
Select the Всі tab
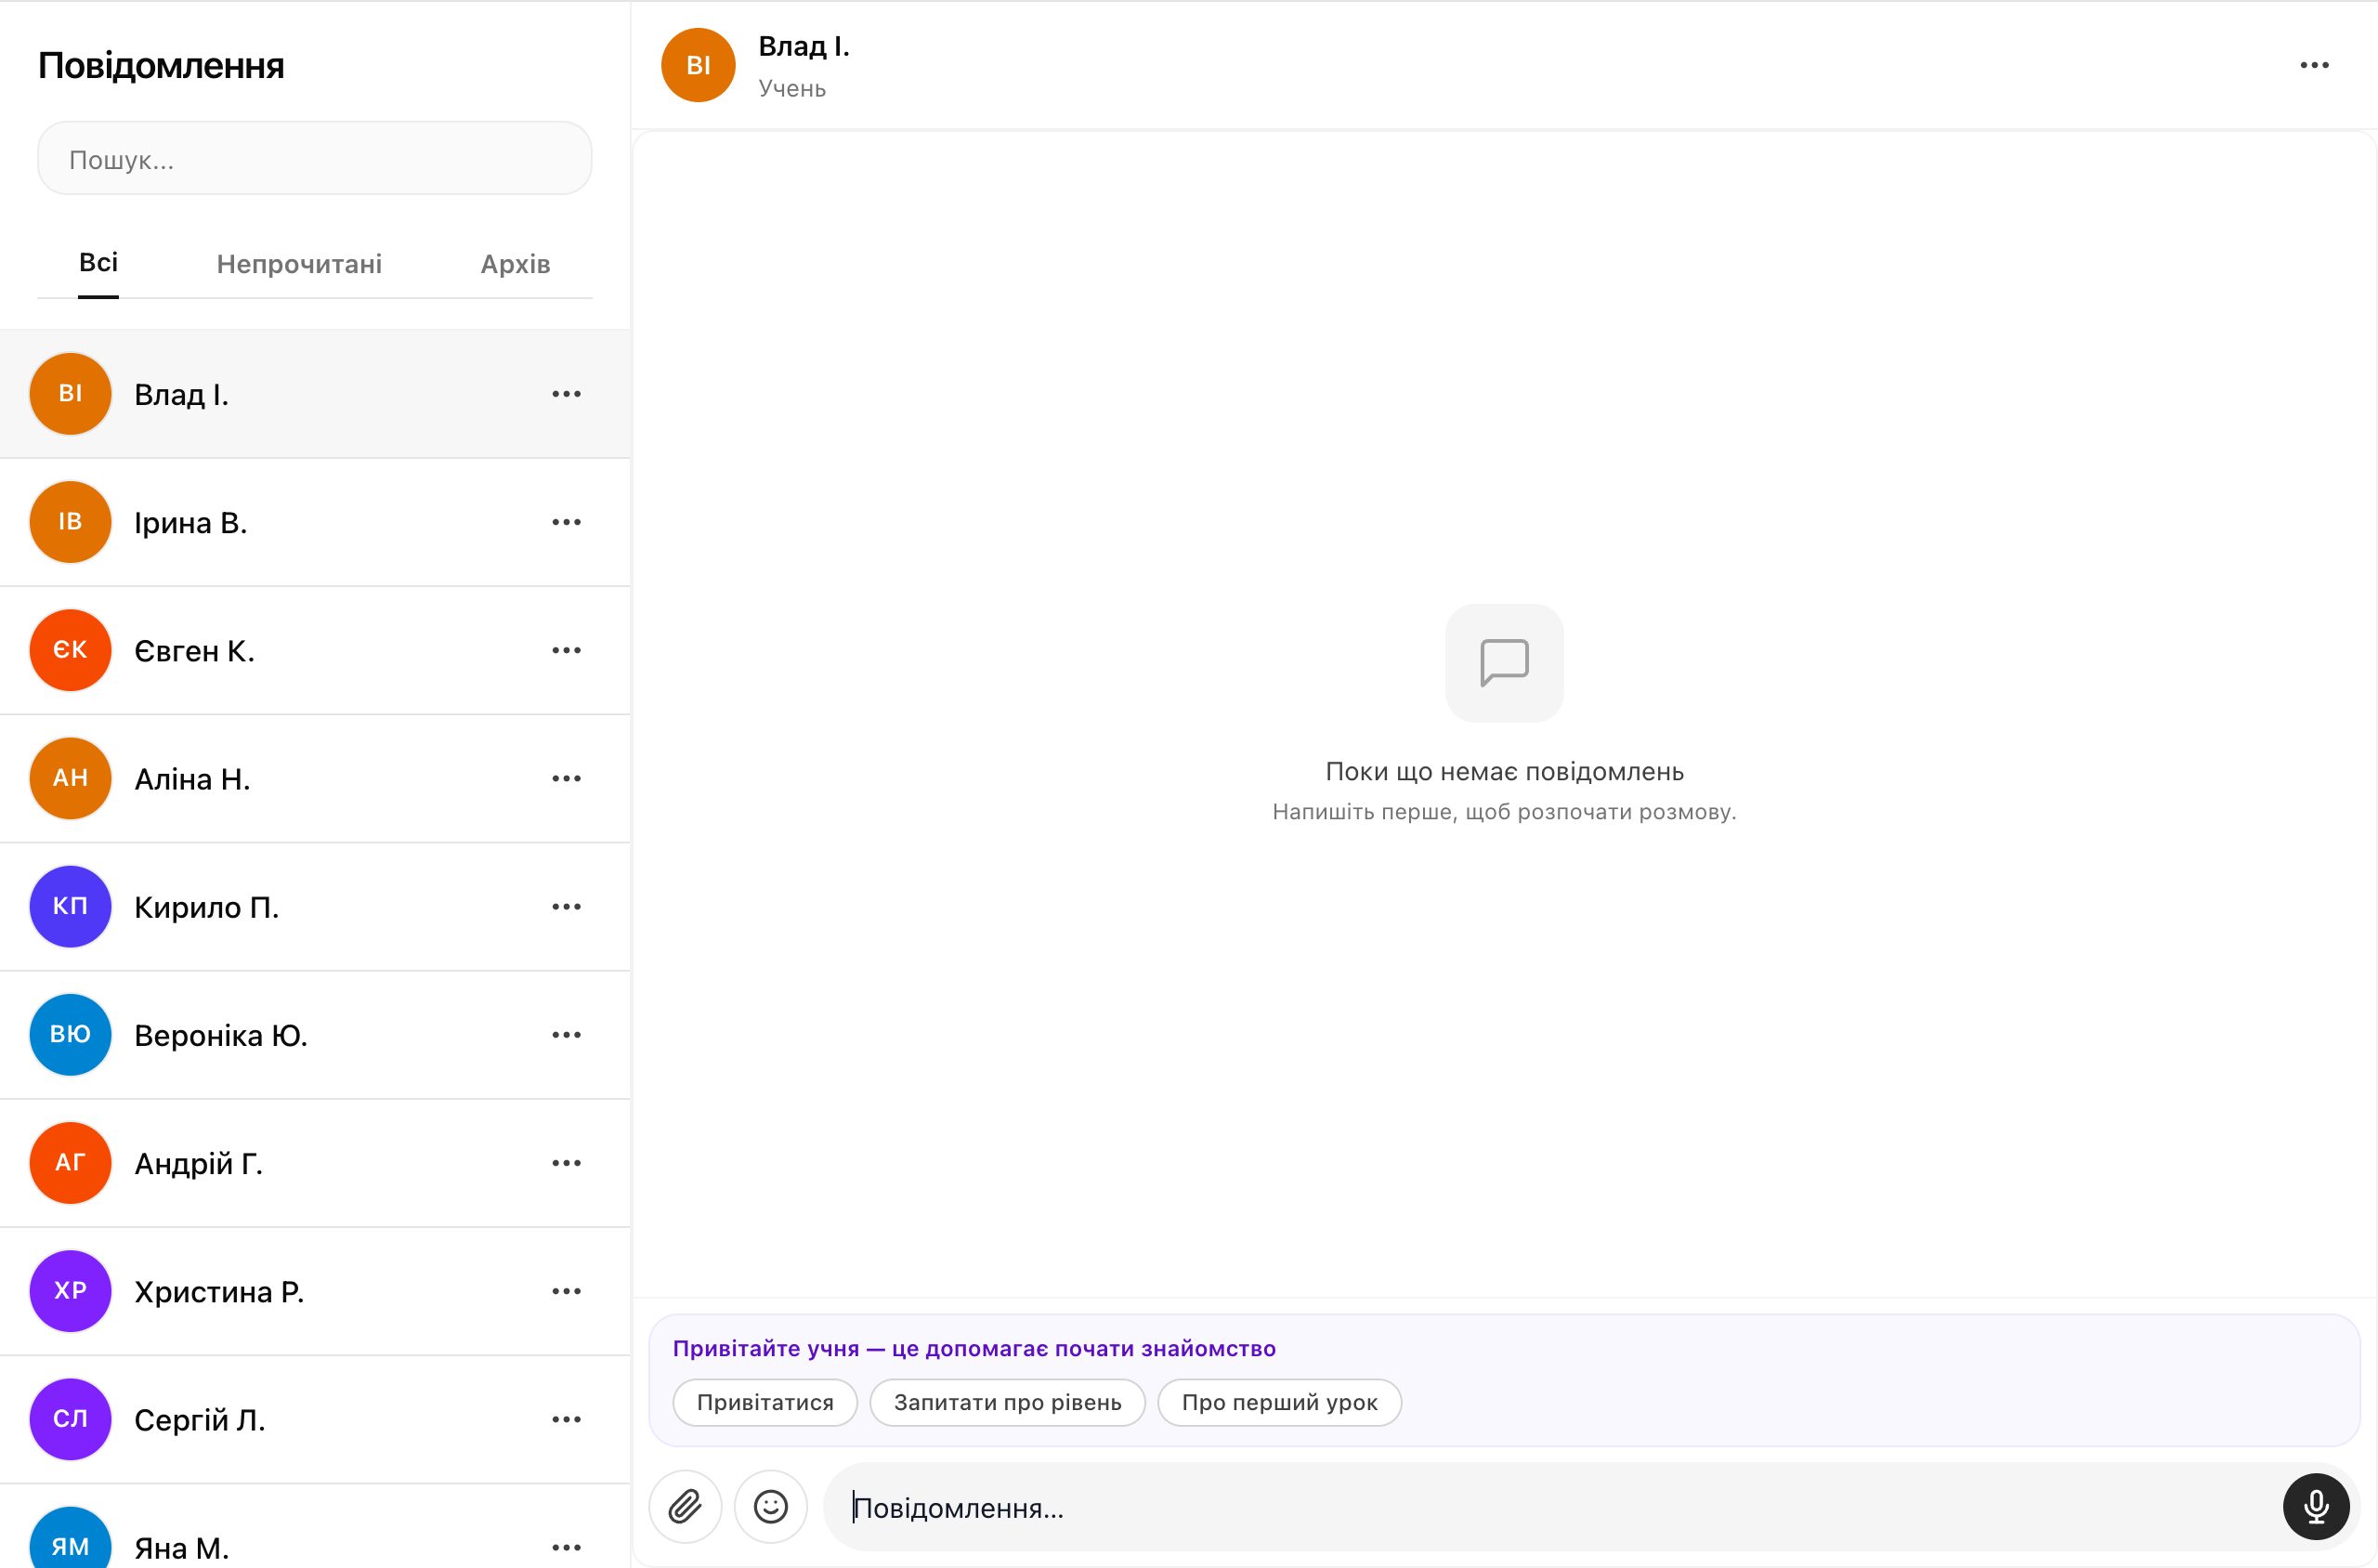[x=98, y=263]
